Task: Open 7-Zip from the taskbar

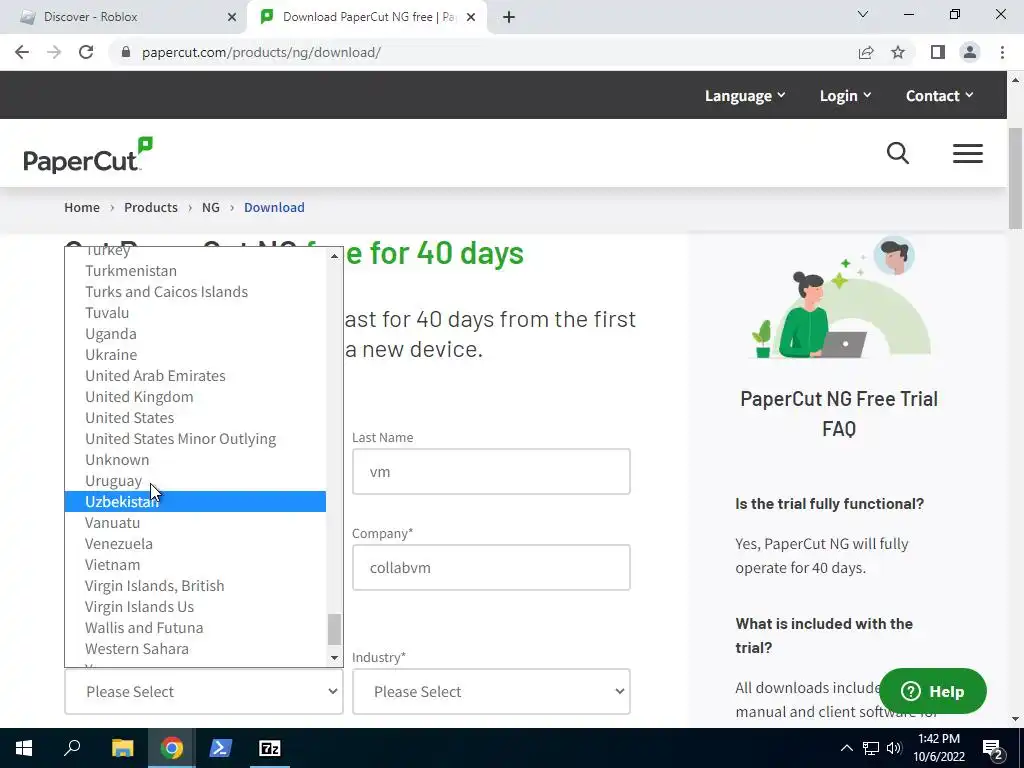Action: [270, 748]
